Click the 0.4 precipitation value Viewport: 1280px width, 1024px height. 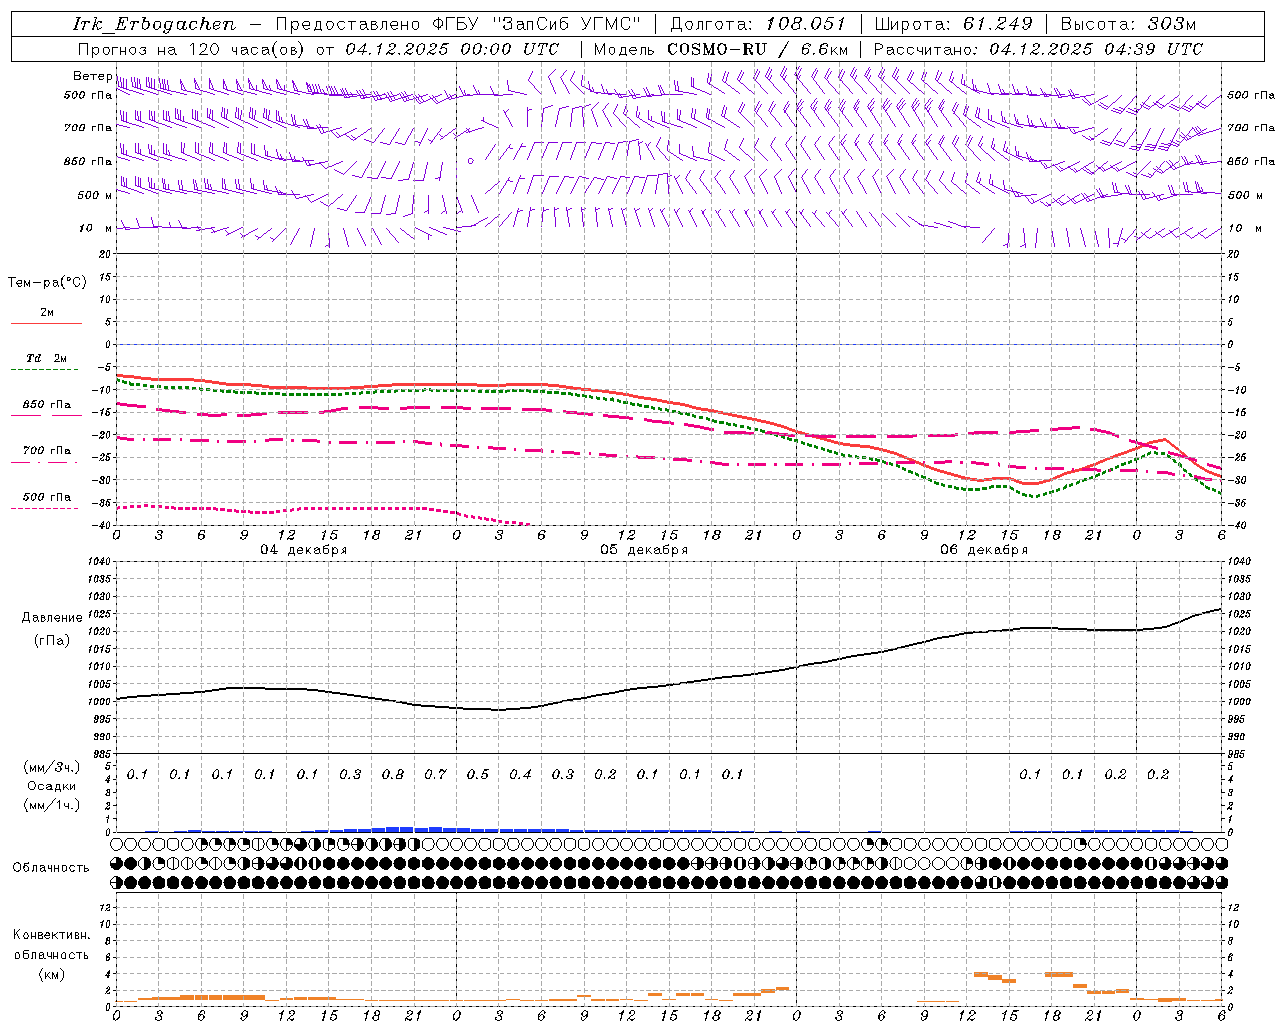(x=520, y=775)
